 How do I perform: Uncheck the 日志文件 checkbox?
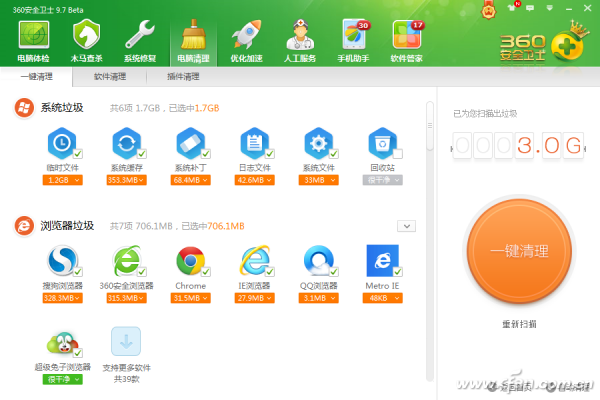(270, 154)
